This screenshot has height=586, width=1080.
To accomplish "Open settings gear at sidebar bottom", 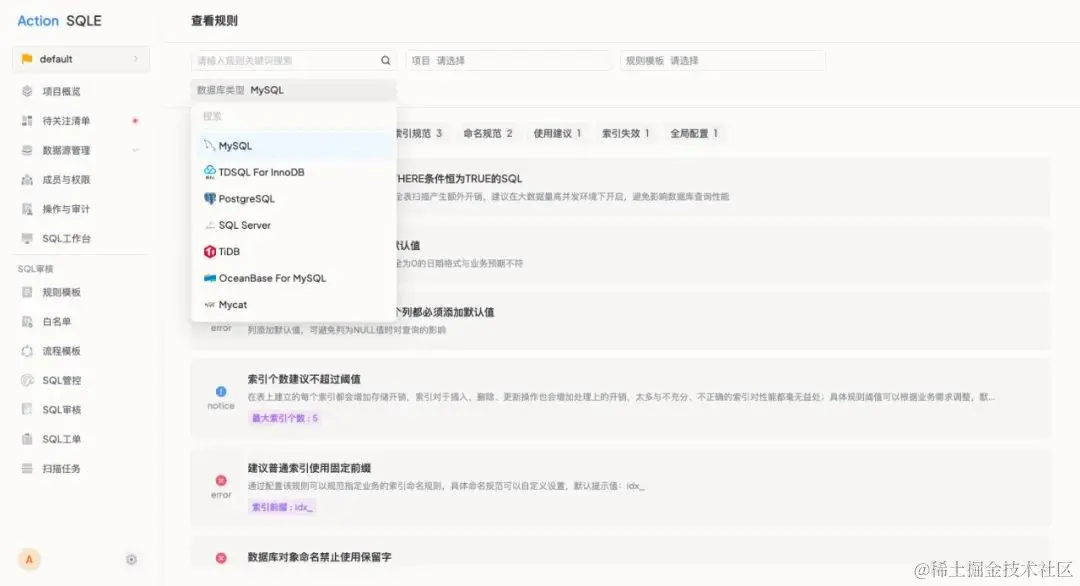I will (x=131, y=559).
